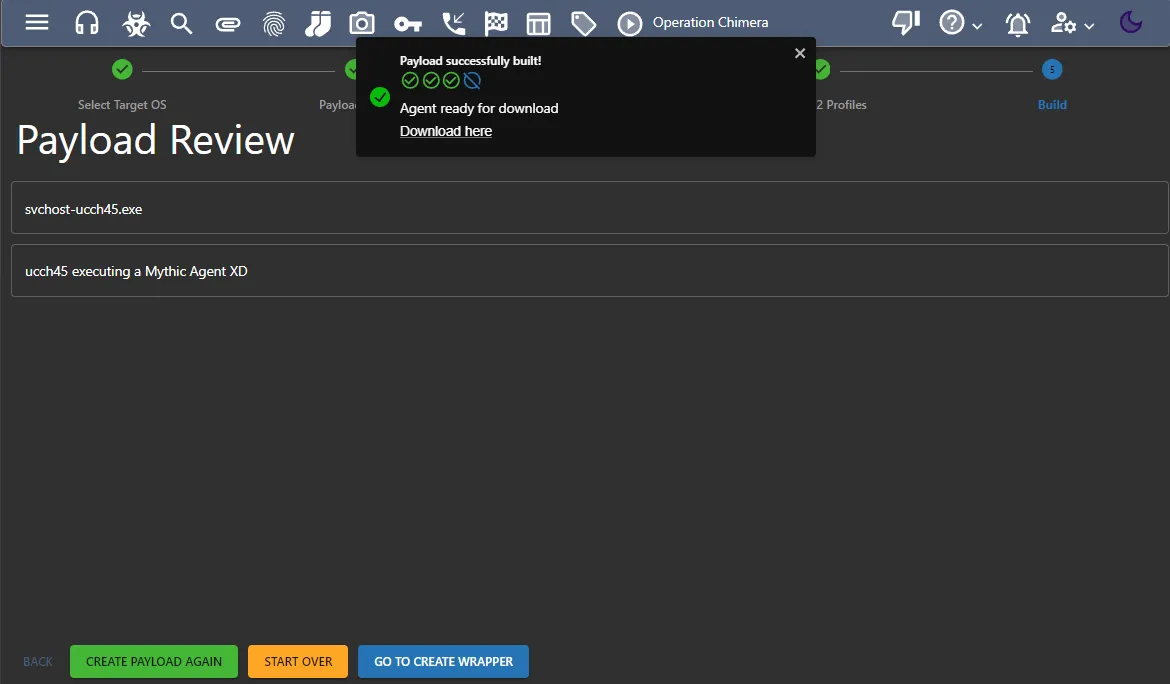Click the headphones active callbacks icon
This screenshot has width=1170, height=684.
[87, 23]
